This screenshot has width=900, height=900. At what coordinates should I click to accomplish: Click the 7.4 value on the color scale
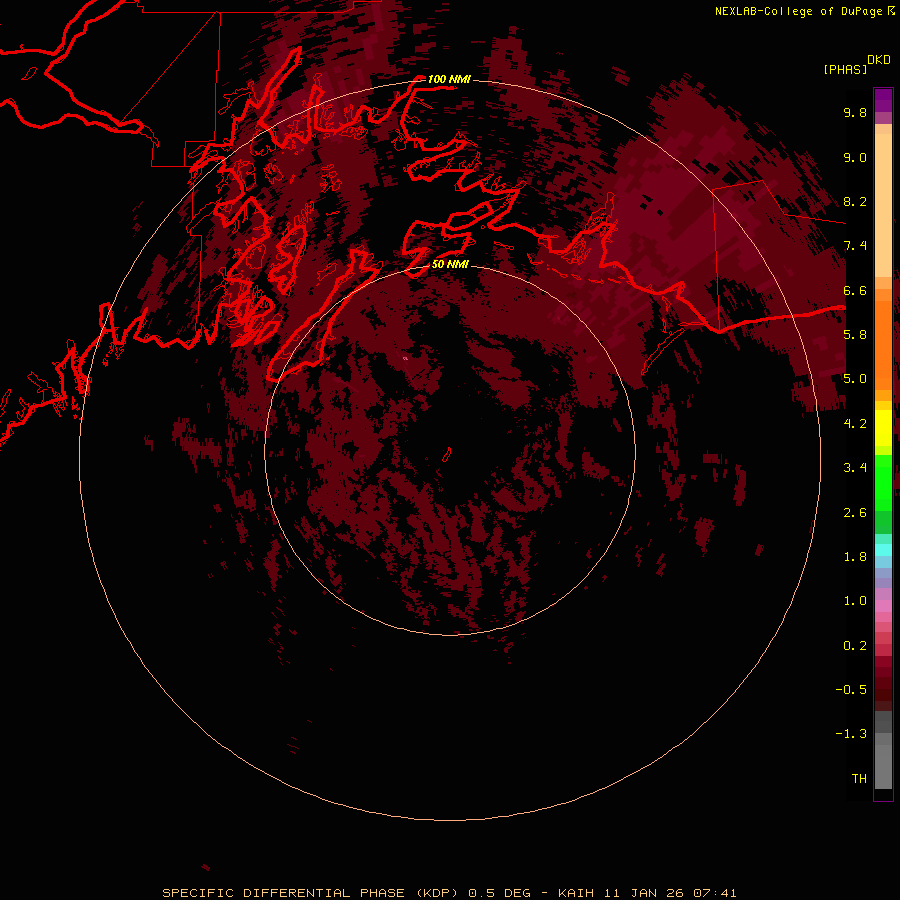855,246
